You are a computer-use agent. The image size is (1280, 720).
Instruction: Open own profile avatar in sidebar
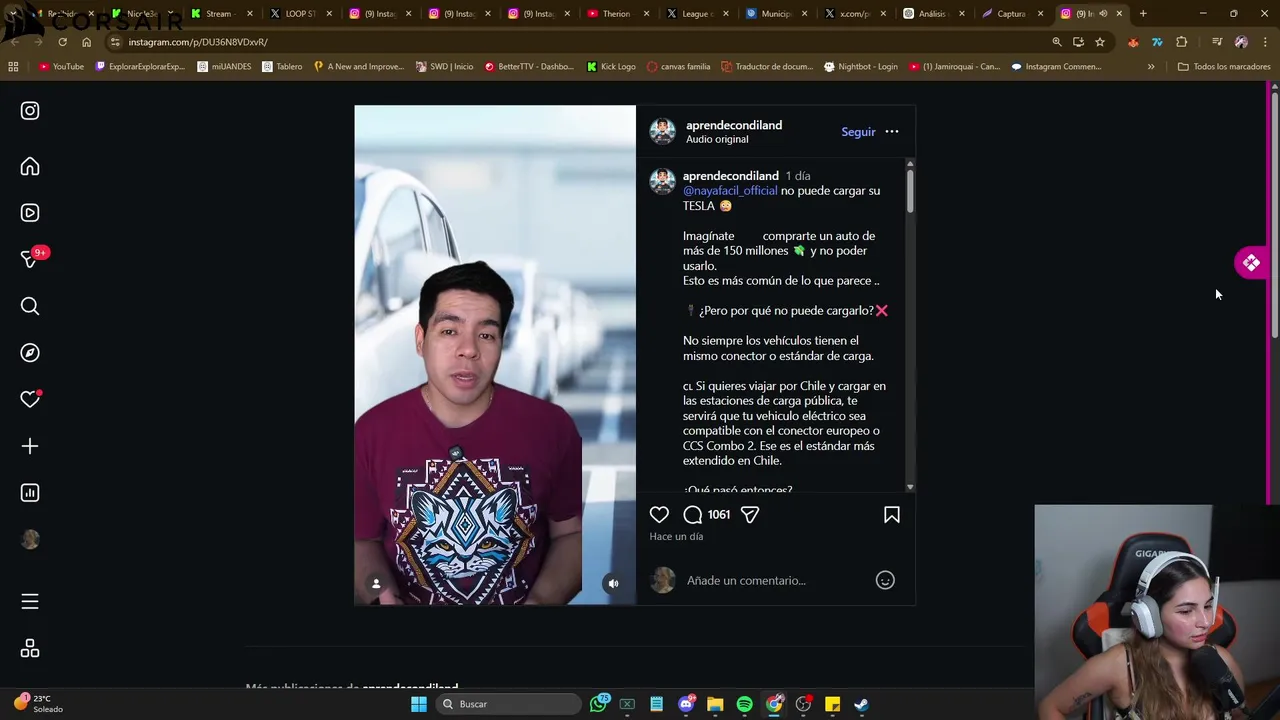[30, 539]
